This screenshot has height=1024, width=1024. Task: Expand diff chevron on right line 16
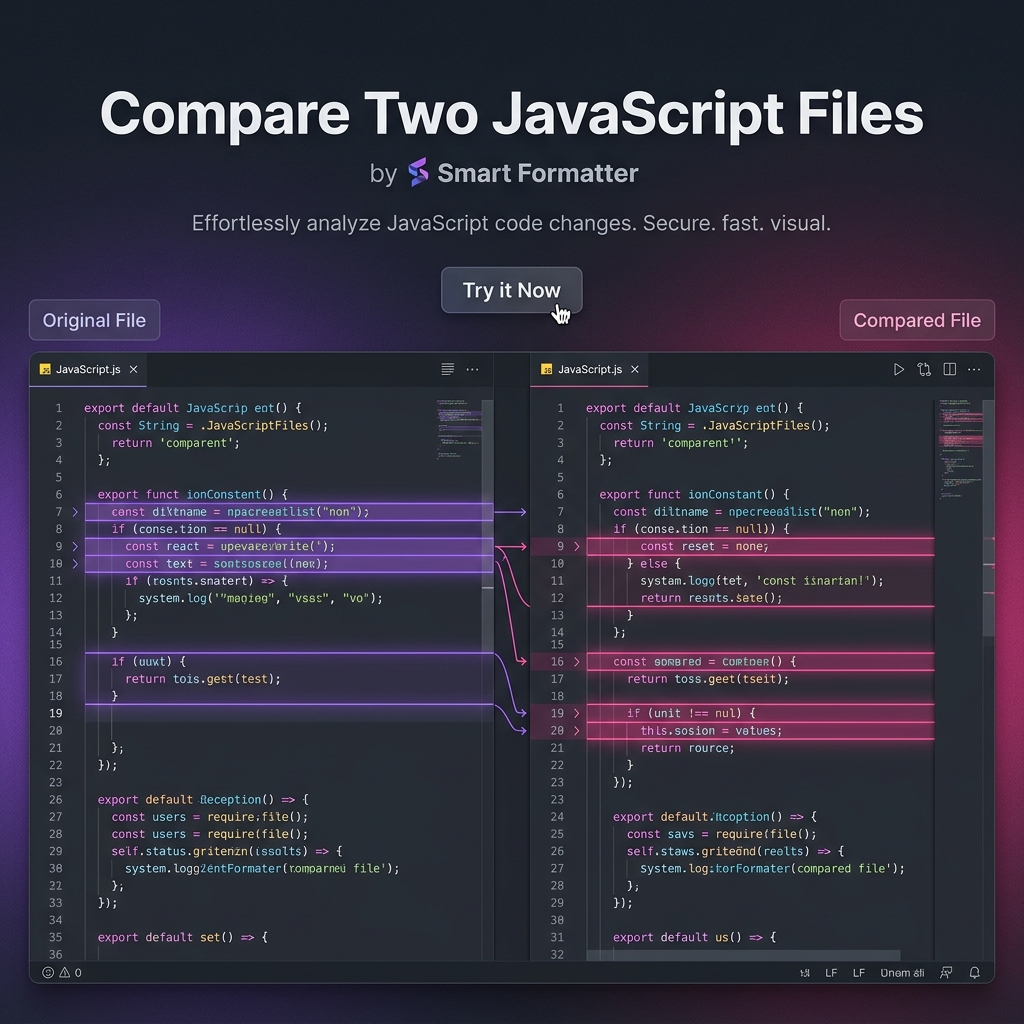tap(577, 662)
